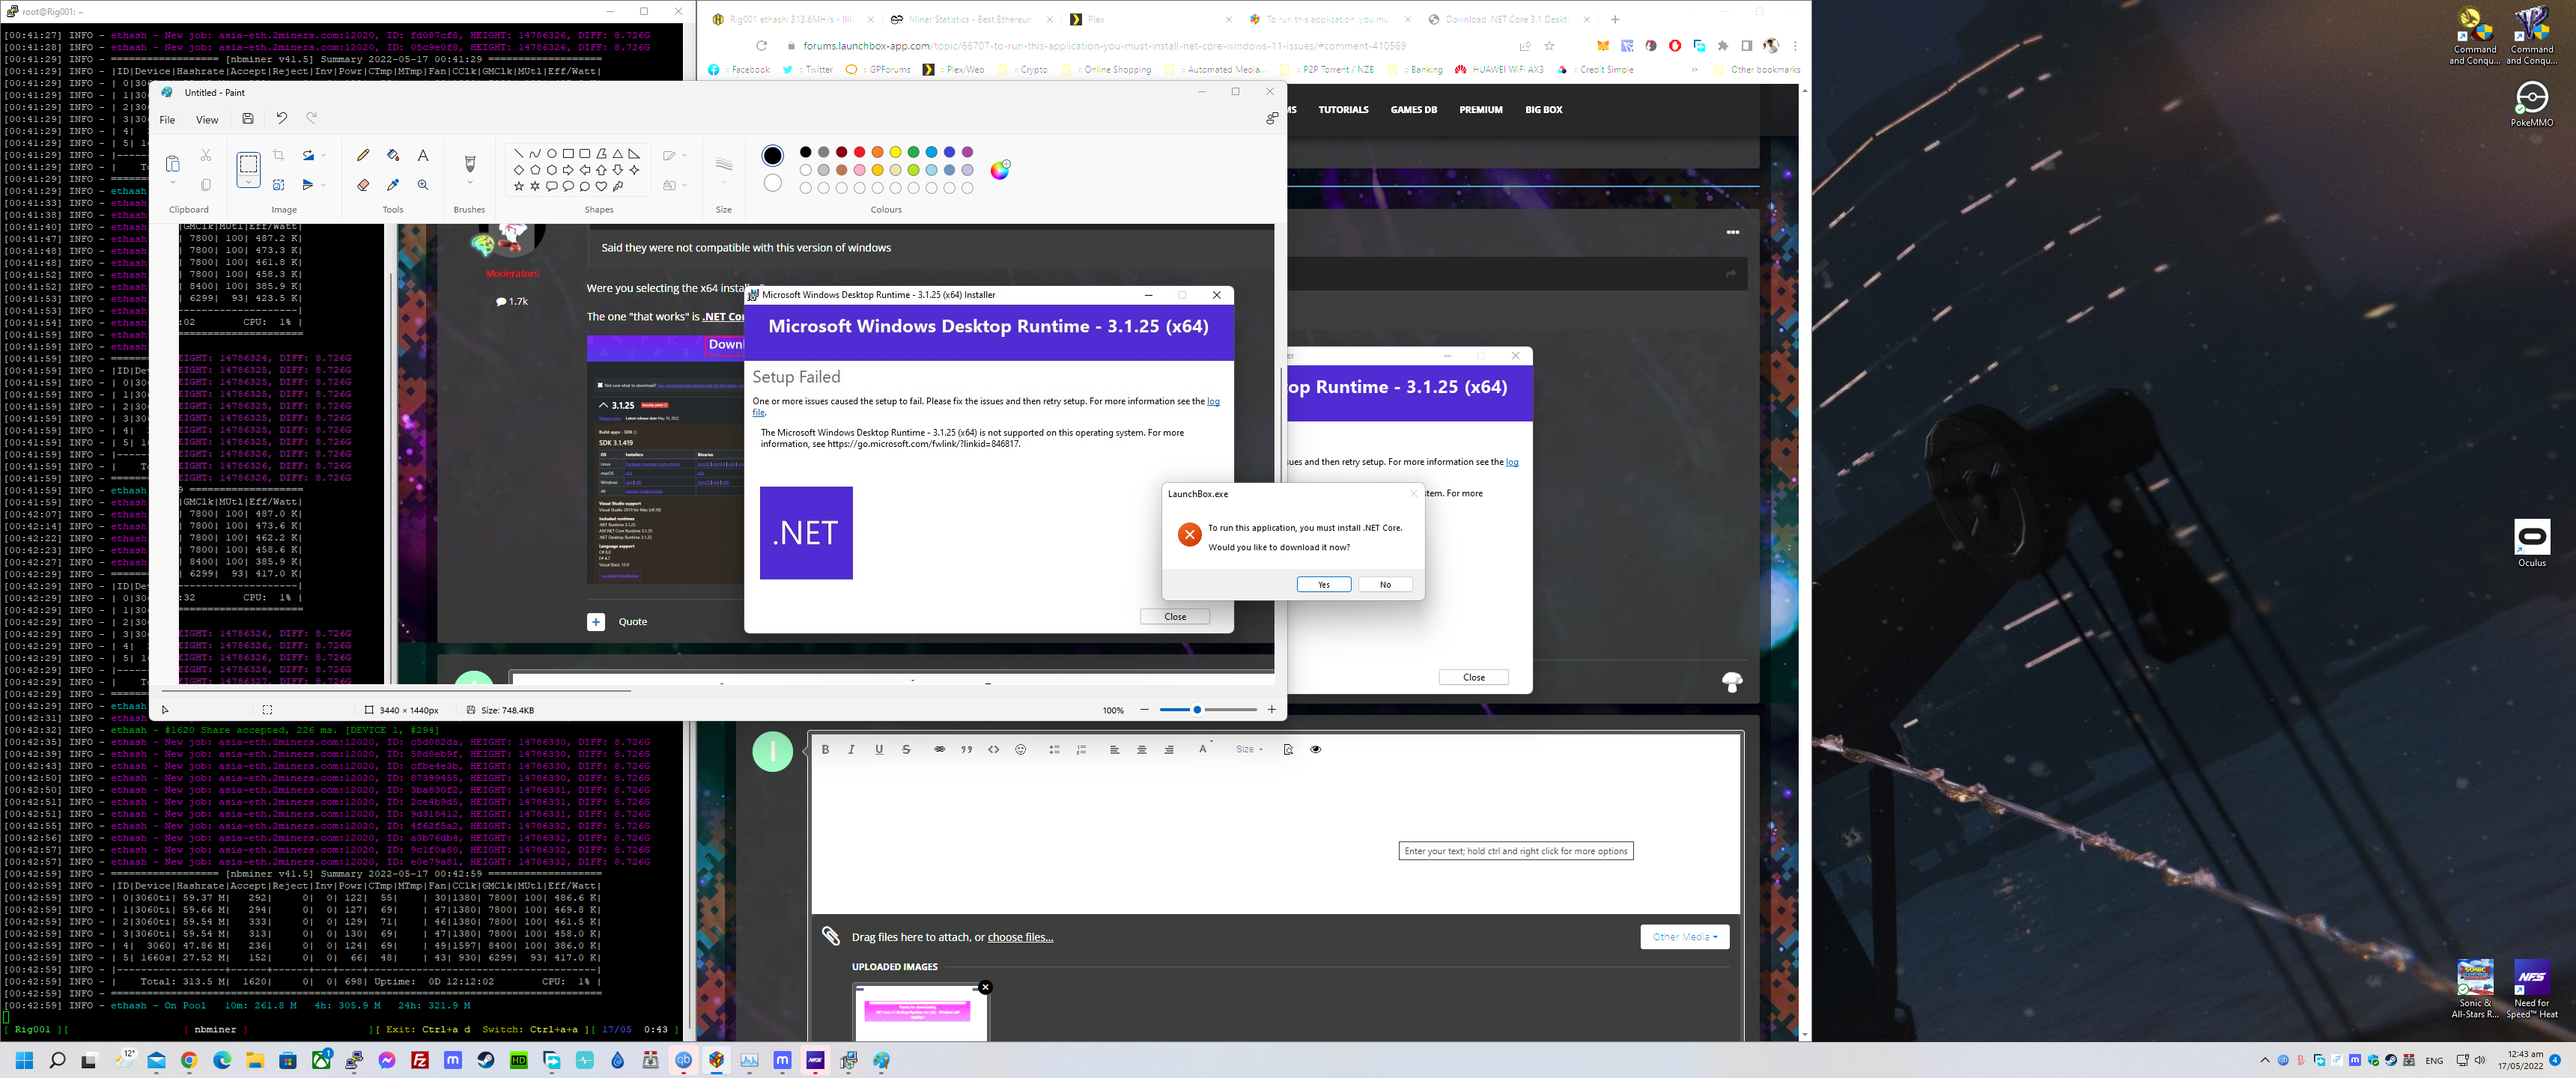Open GAMES DB in the forum navigation
The height and width of the screenshot is (1078, 2576).
pyautogui.click(x=1413, y=110)
